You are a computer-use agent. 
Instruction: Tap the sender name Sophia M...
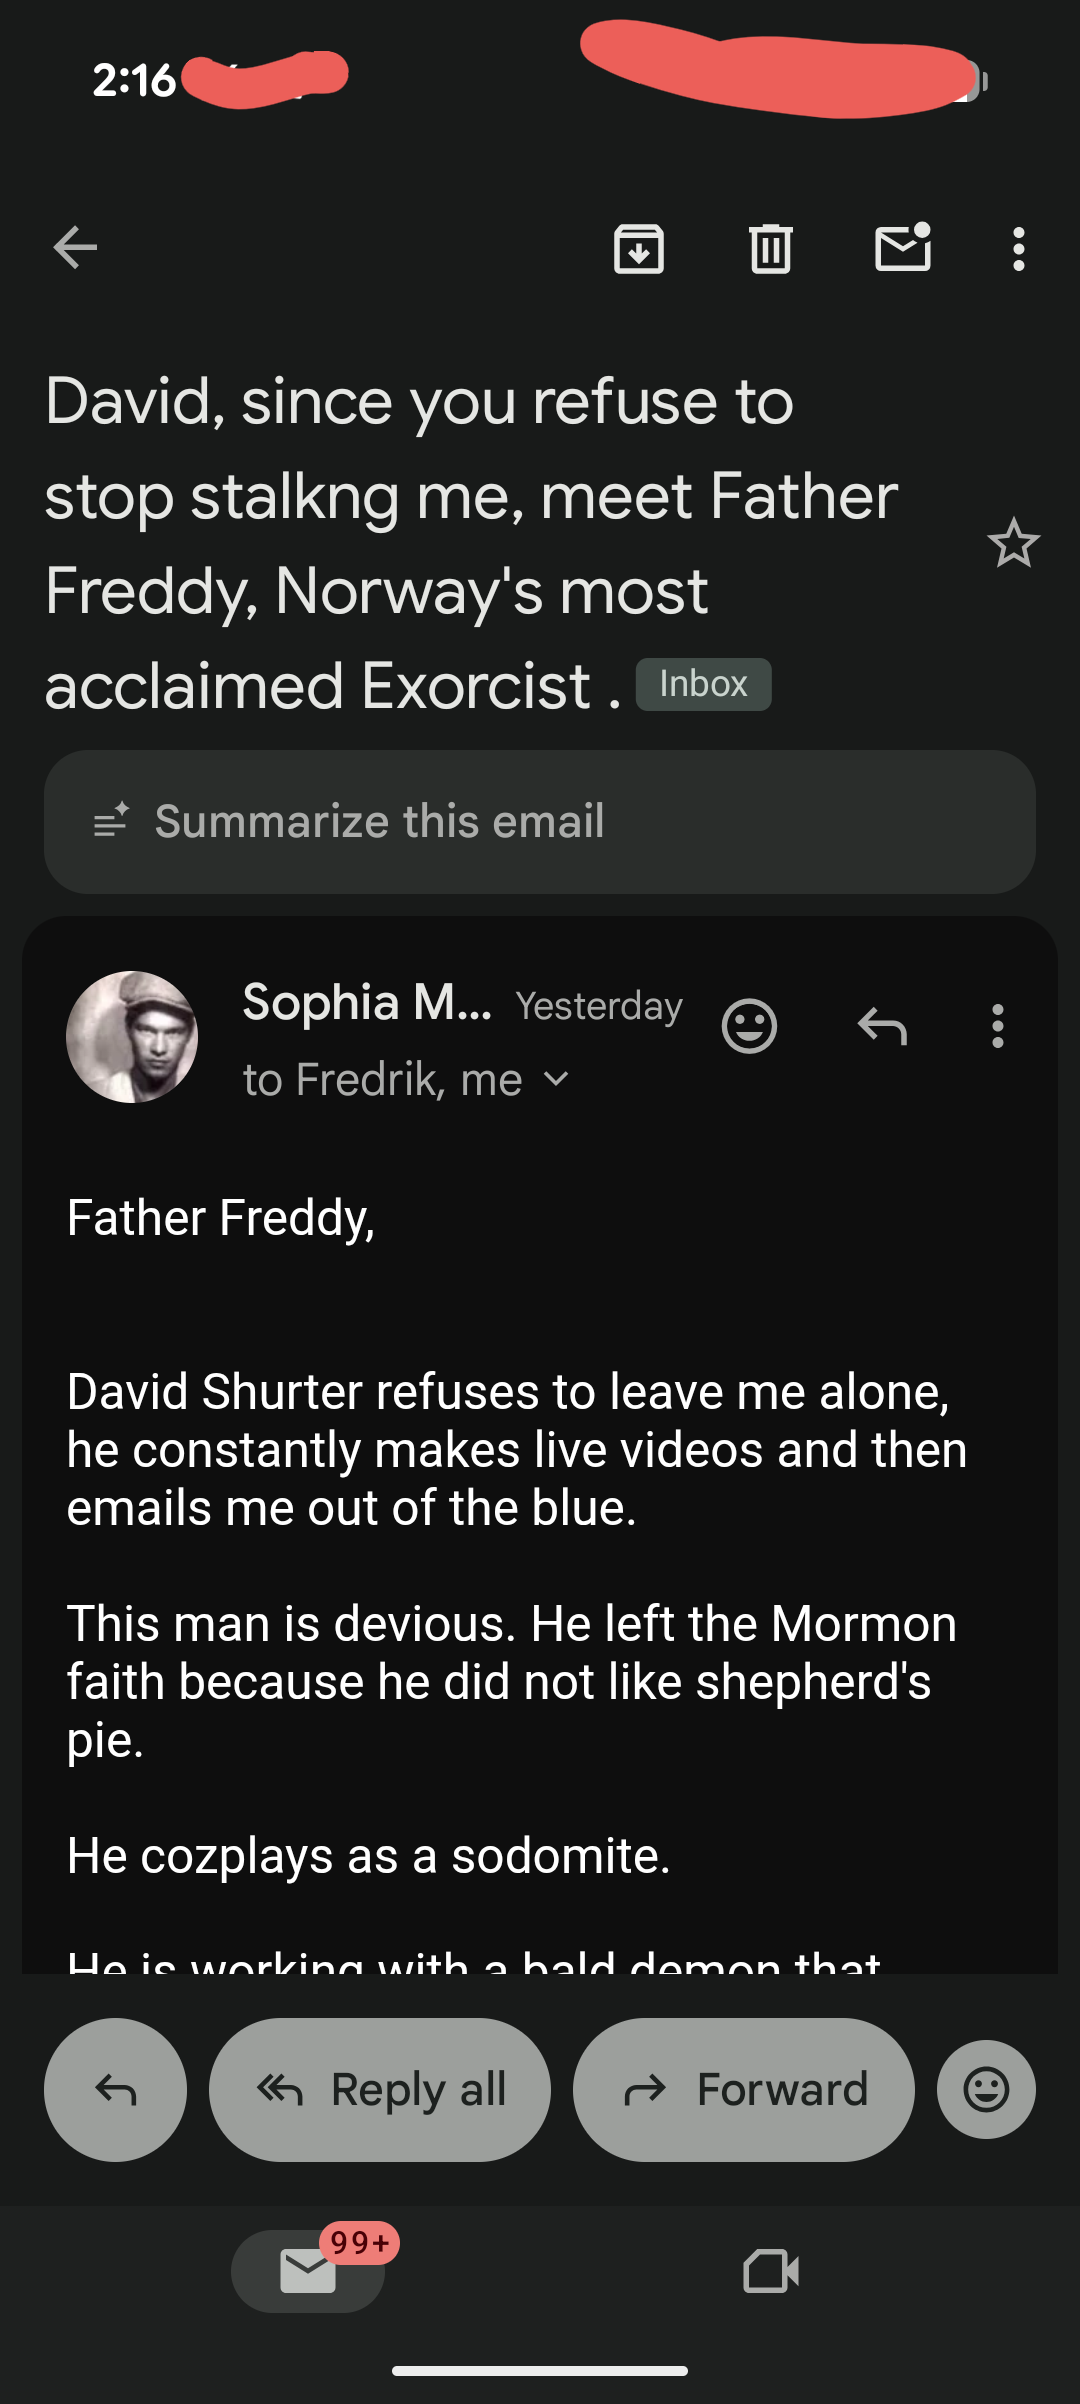click(x=367, y=1002)
